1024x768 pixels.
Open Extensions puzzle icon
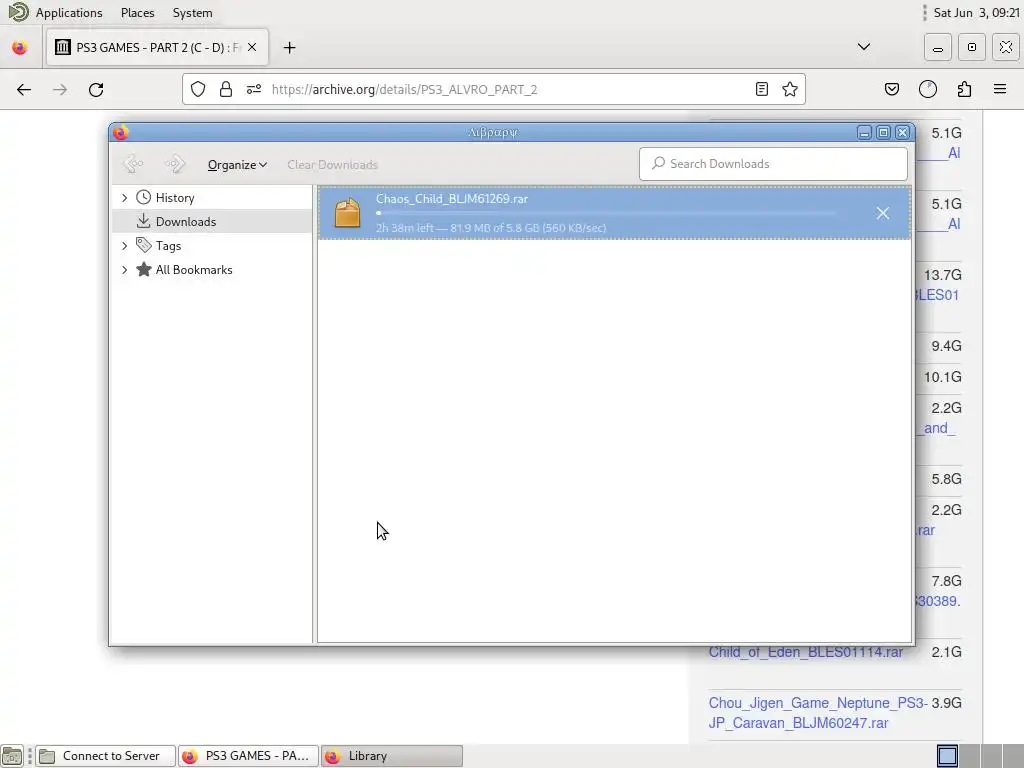point(964,89)
